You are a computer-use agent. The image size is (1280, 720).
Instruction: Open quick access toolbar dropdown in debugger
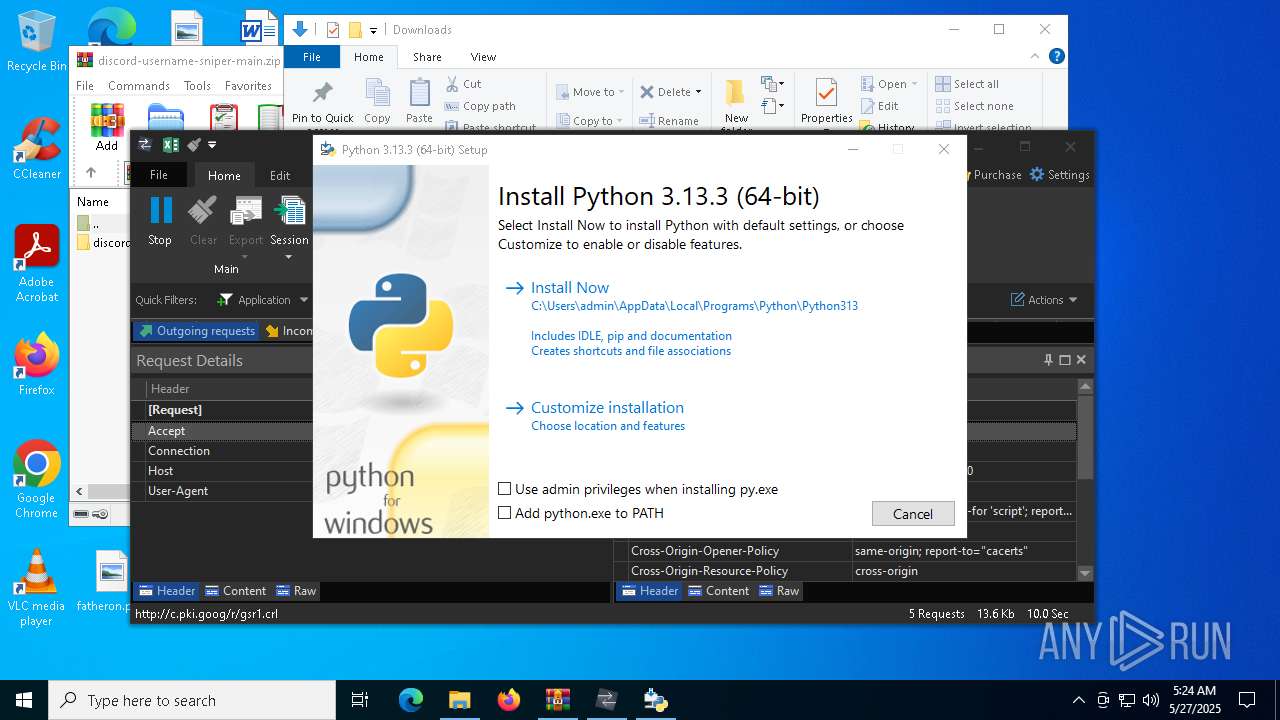[x=212, y=146]
